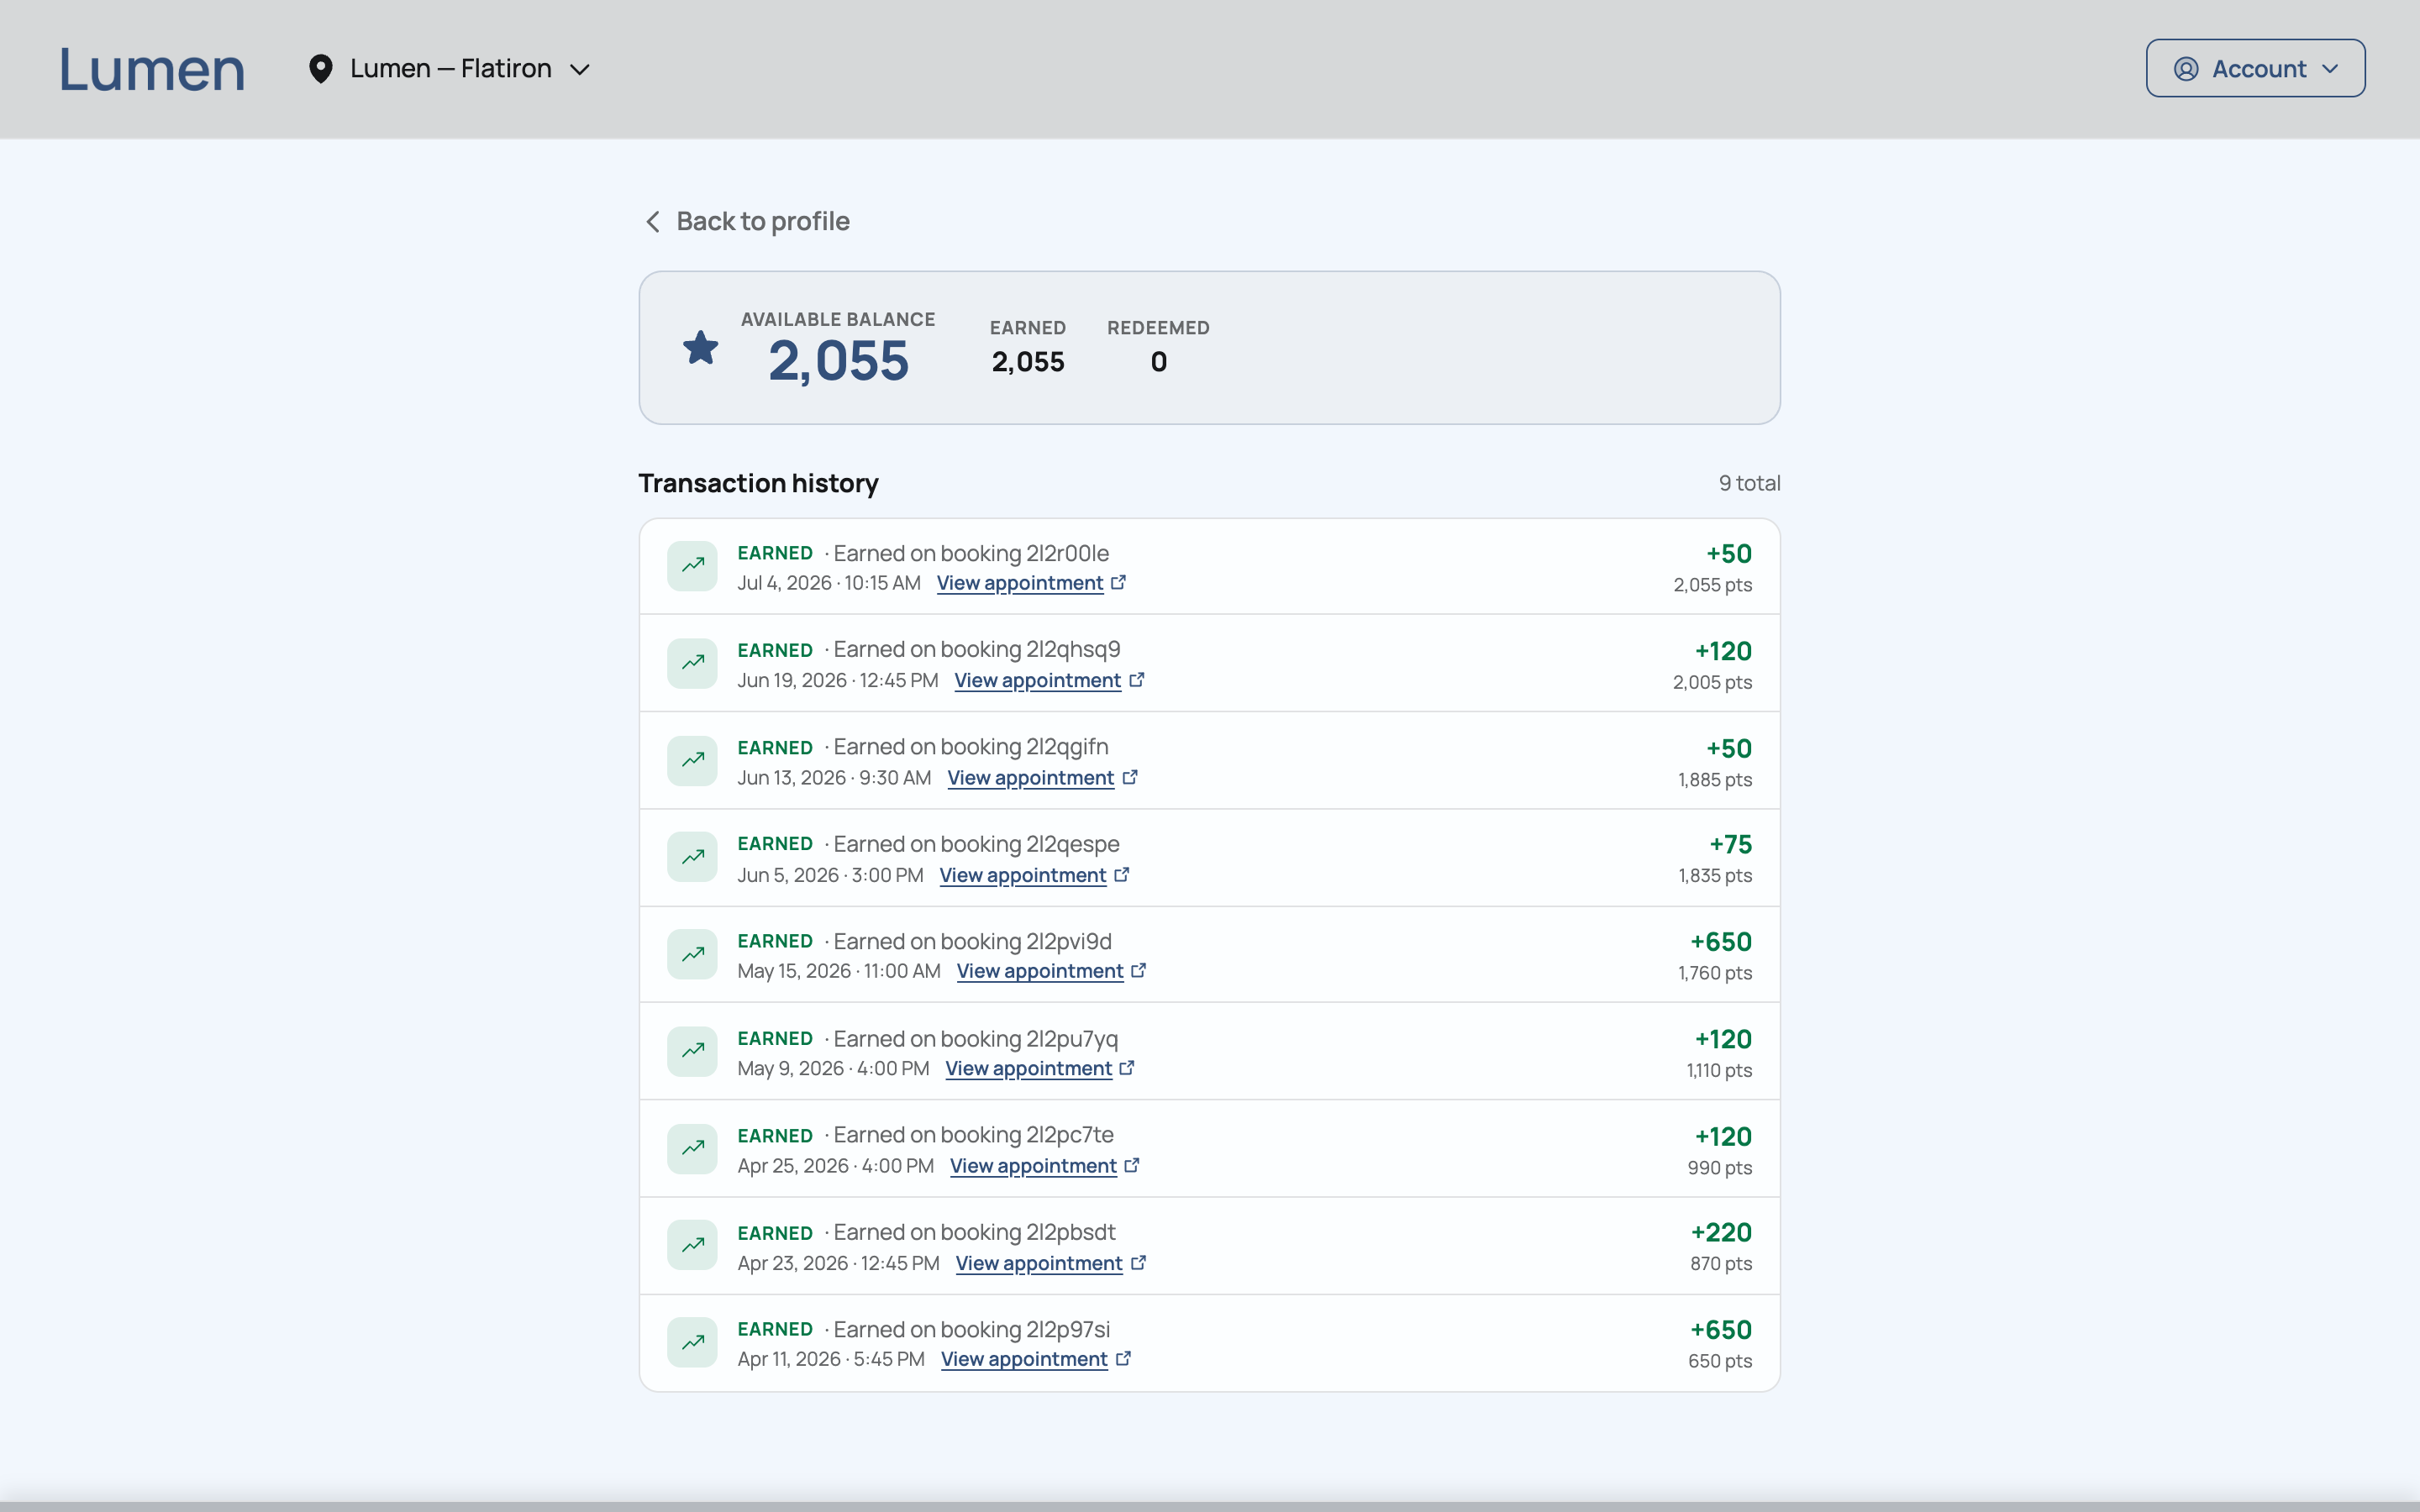The height and width of the screenshot is (1512, 2420).
Task: Click the earned trend icon for booking 2l2pvi9d
Action: coord(692,954)
